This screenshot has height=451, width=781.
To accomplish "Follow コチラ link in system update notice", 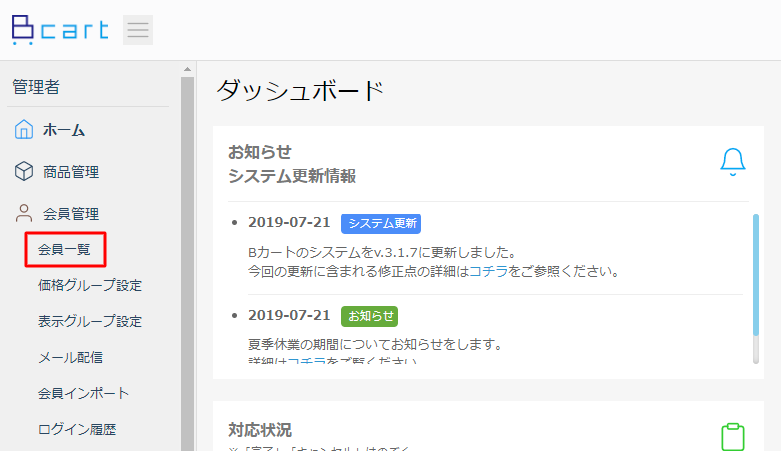I will click(x=489, y=272).
